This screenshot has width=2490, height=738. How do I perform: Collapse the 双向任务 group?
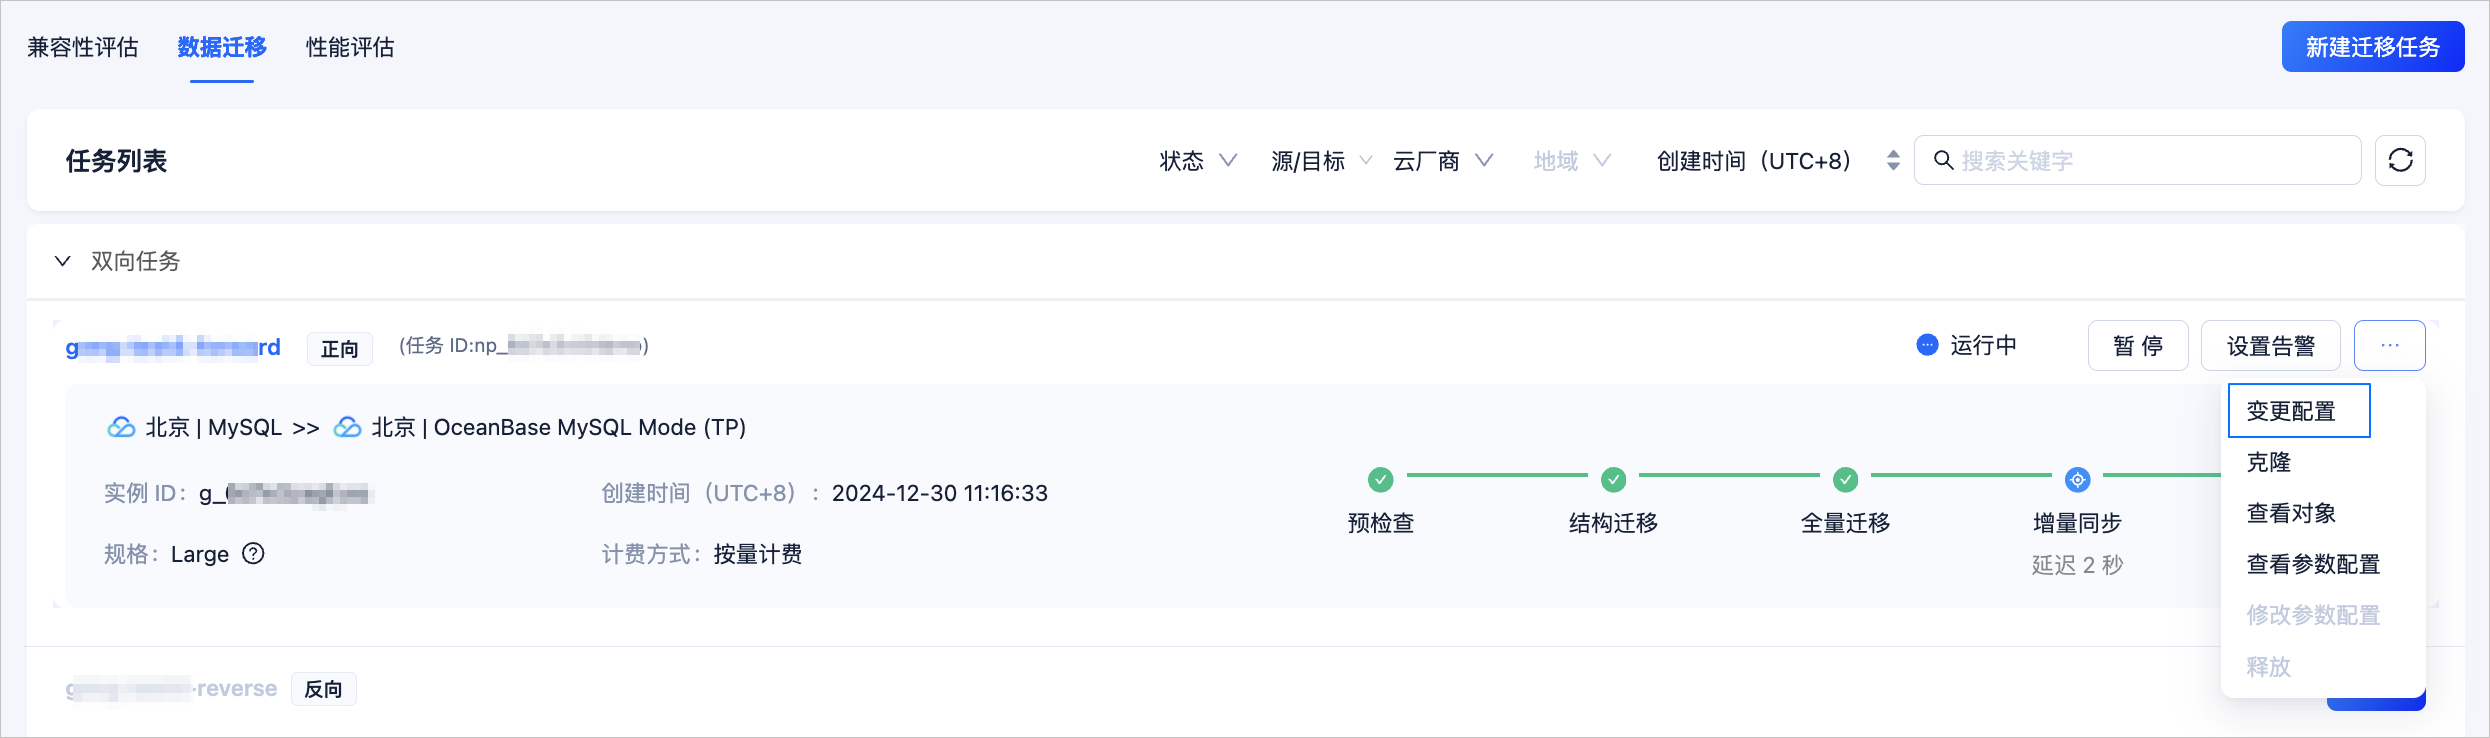click(x=62, y=261)
